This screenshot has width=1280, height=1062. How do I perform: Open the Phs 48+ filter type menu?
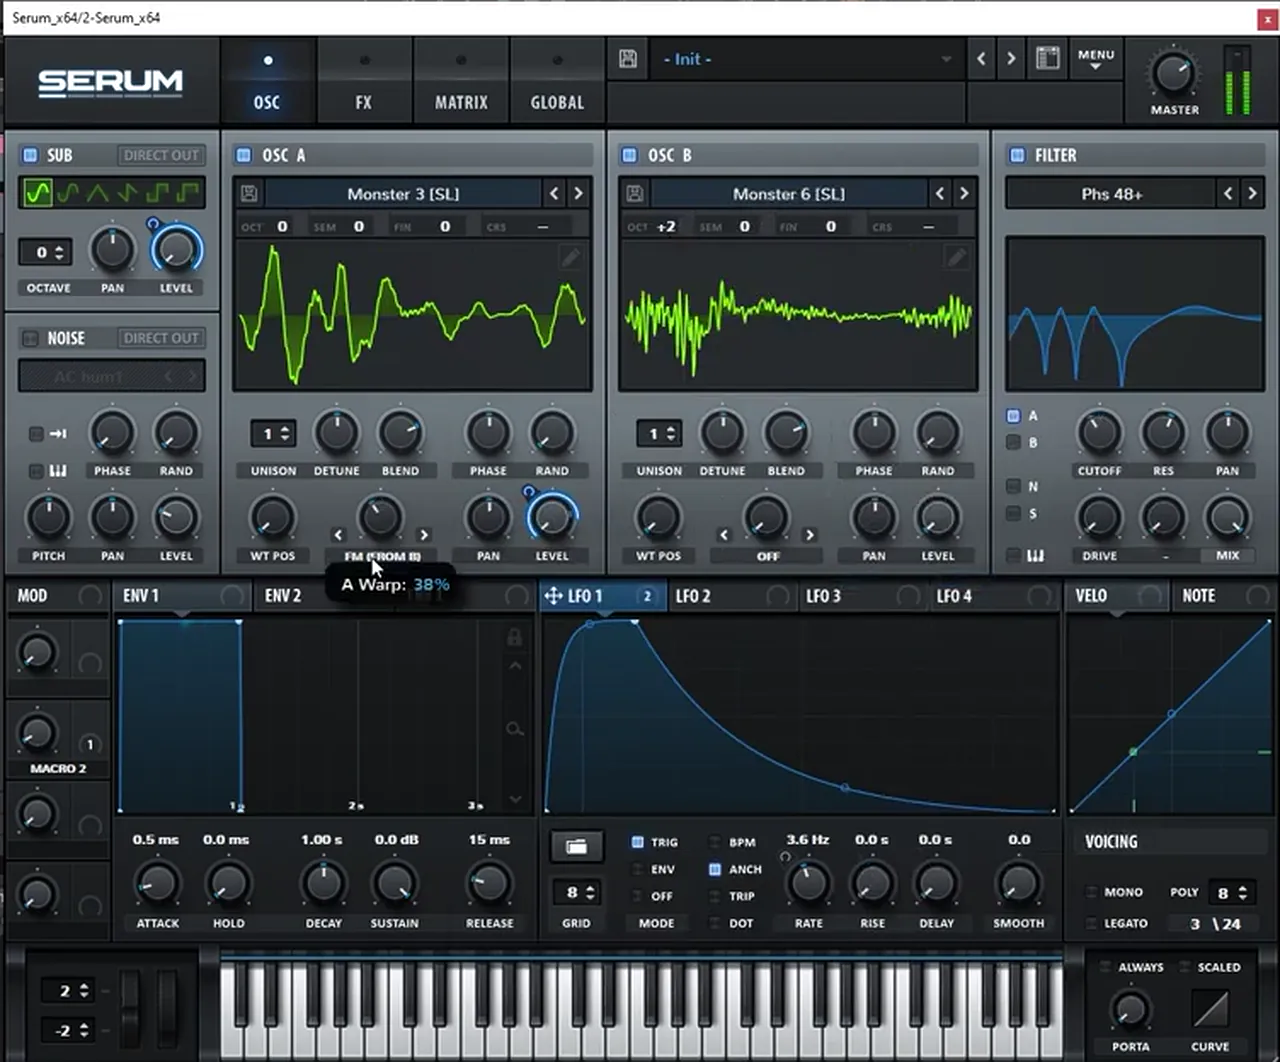[x=1111, y=194]
